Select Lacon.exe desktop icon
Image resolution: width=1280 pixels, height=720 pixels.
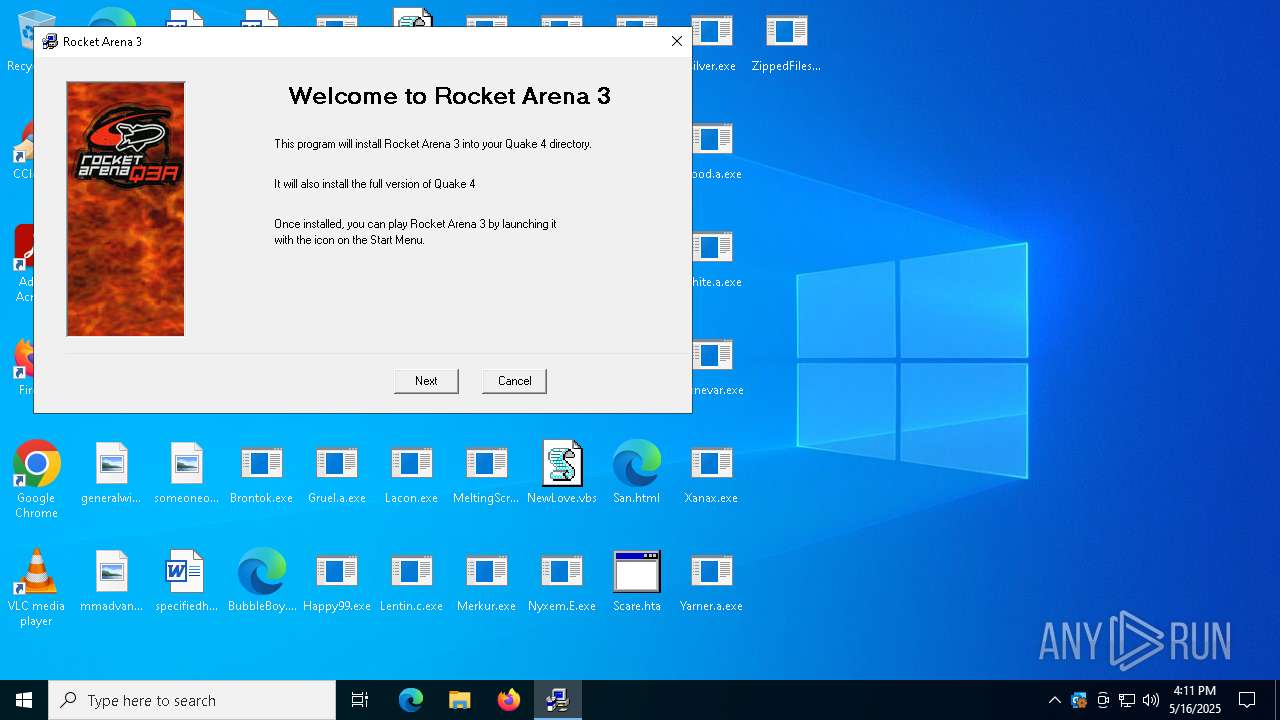(x=411, y=473)
